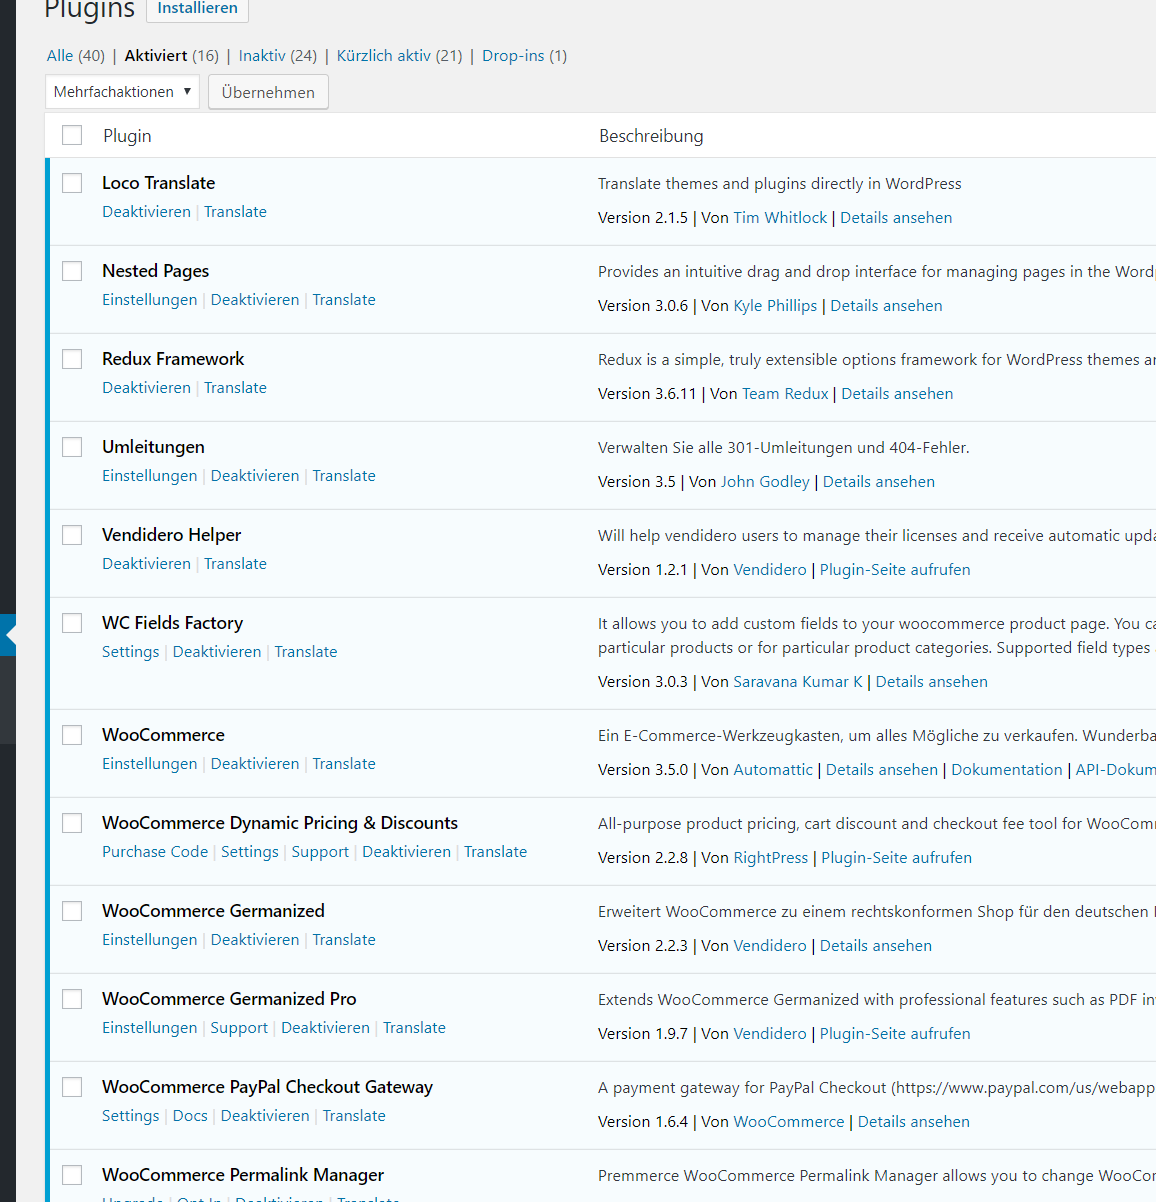Click the Version 3.5.0 text for WooCommerce
This screenshot has width=1156, height=1202.
643,770
